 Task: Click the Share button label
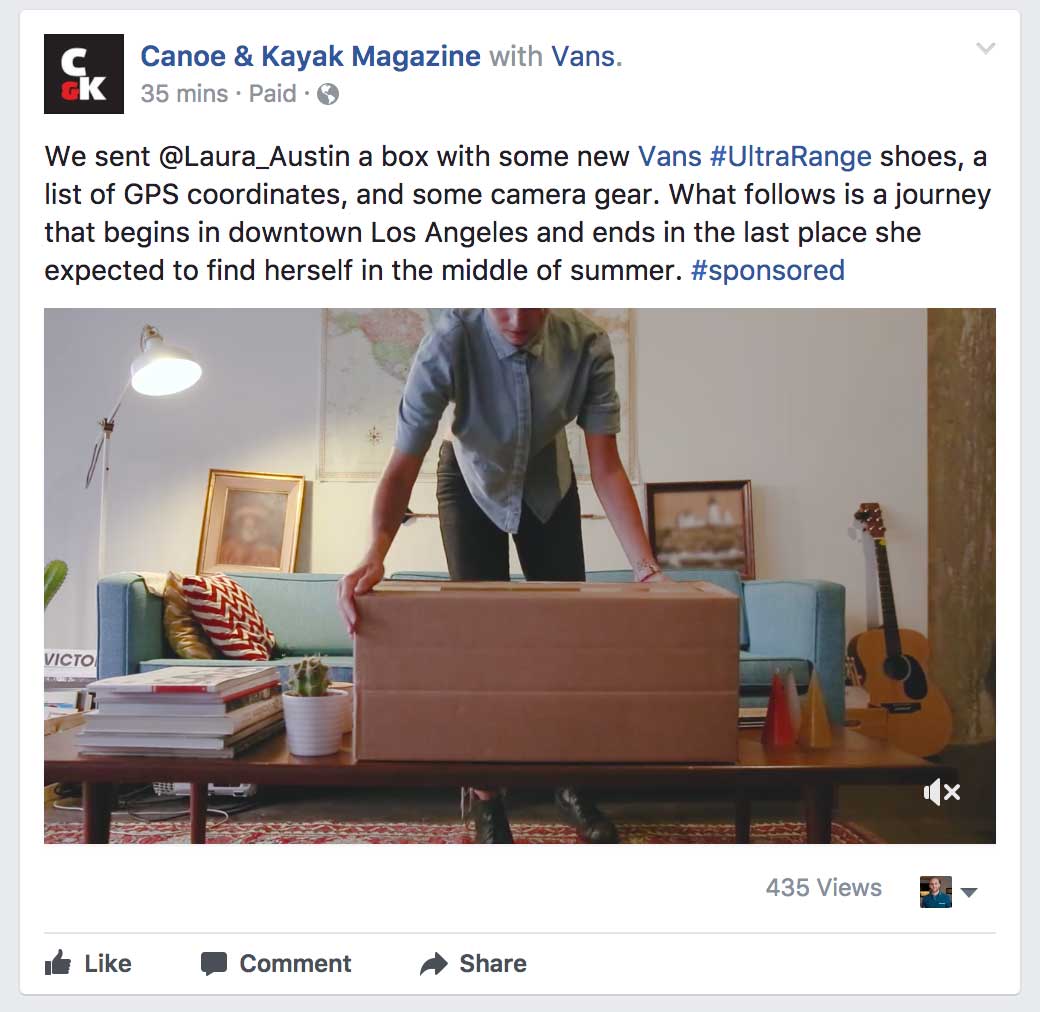tap(493, 964)
